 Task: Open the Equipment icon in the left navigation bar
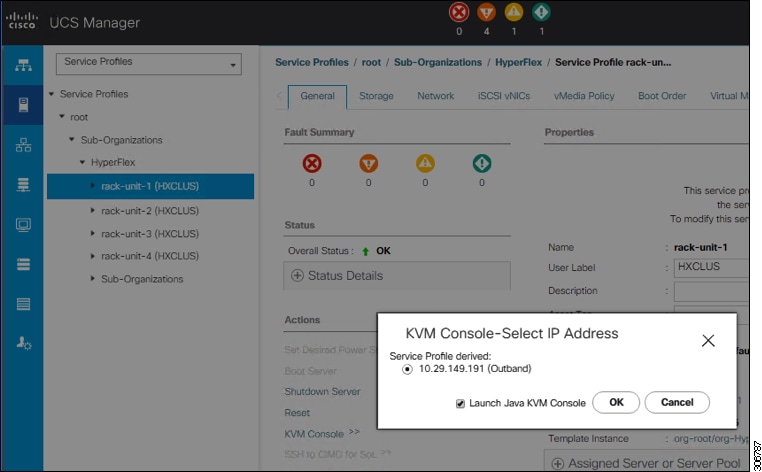(x=23, y=65)
